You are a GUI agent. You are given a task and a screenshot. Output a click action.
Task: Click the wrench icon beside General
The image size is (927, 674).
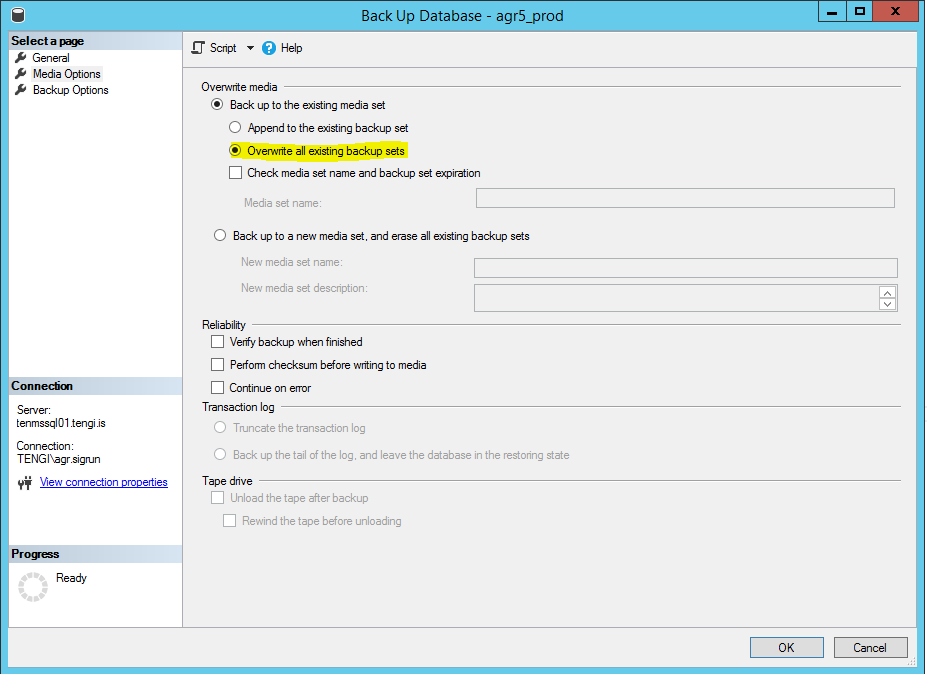pos(21,57)
